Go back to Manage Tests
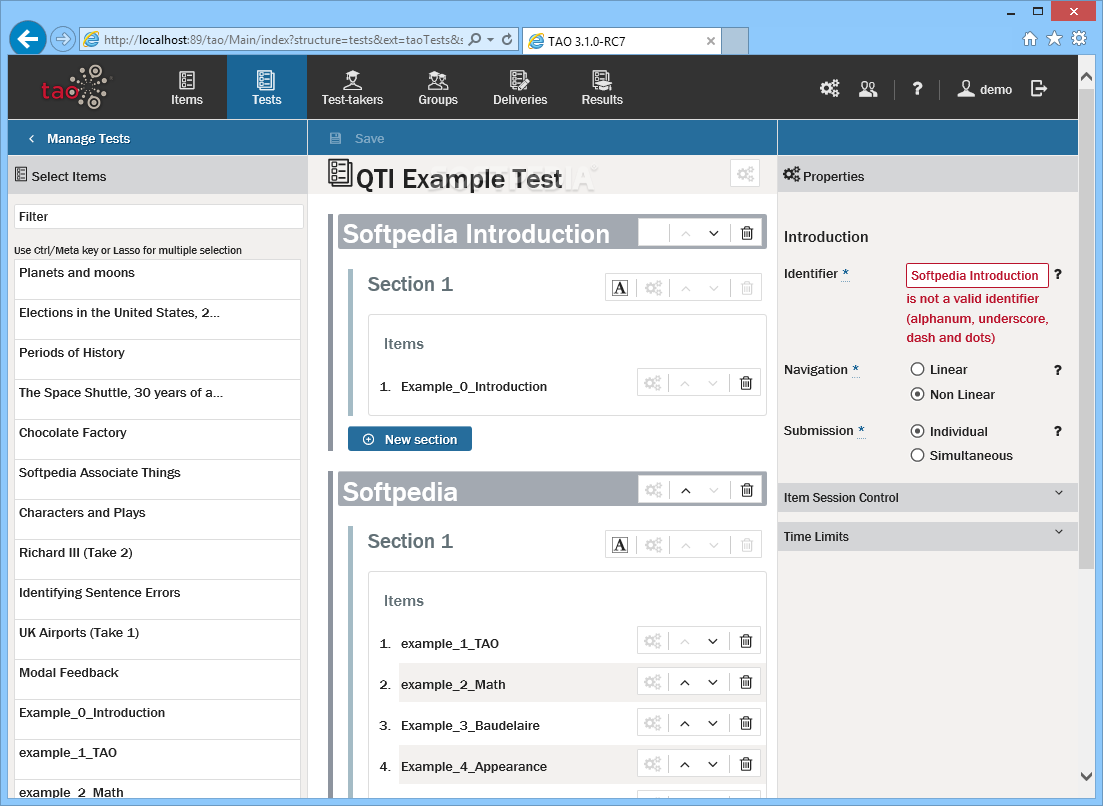The image size is (1103, 806). click(79, 139)
